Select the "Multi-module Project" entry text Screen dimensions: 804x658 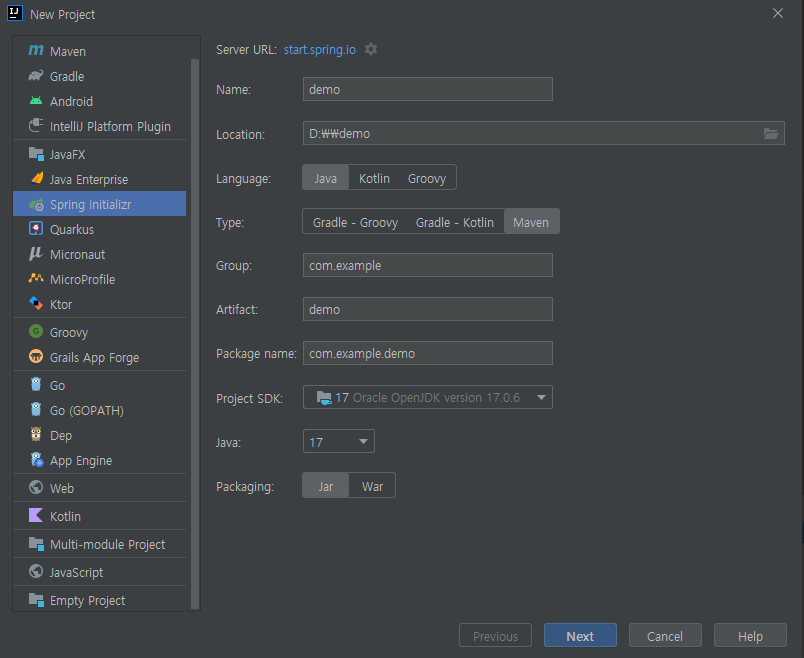pos(108,544)
